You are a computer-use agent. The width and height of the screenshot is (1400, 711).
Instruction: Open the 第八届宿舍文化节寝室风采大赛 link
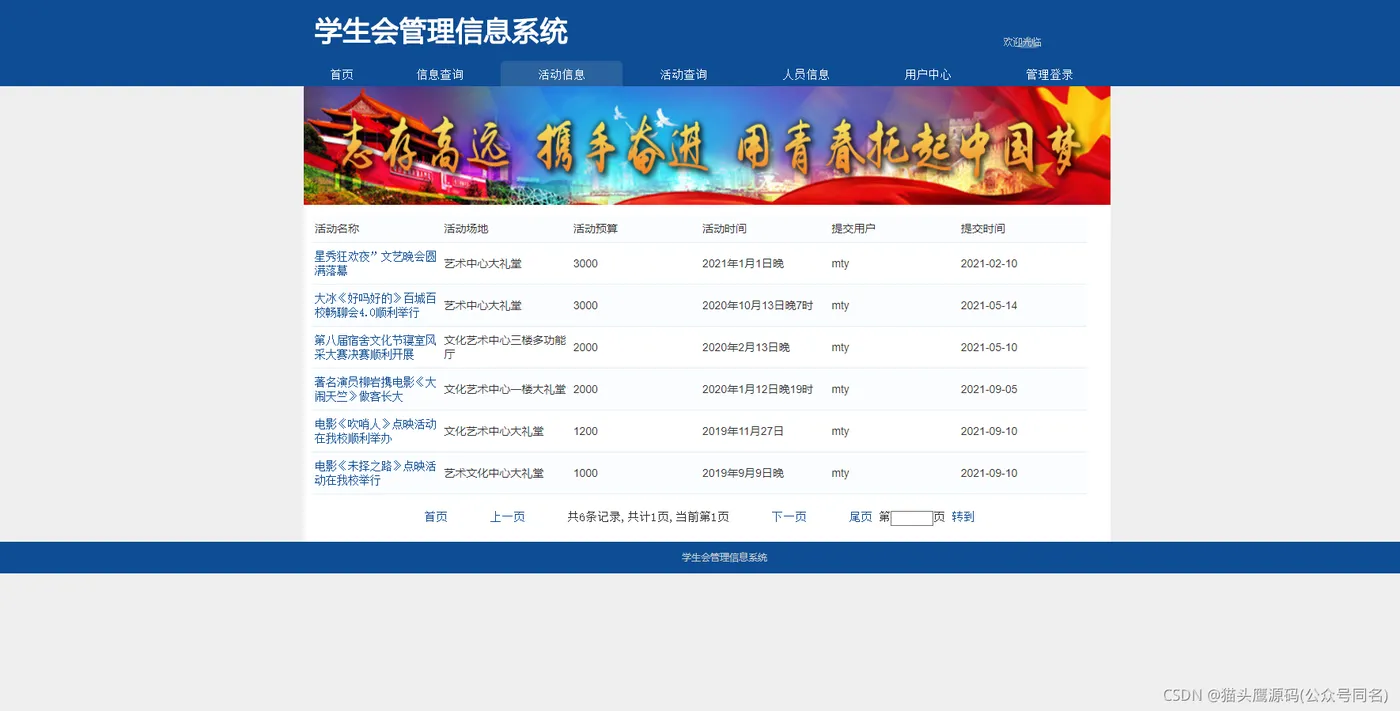click(x=375, y=347)
